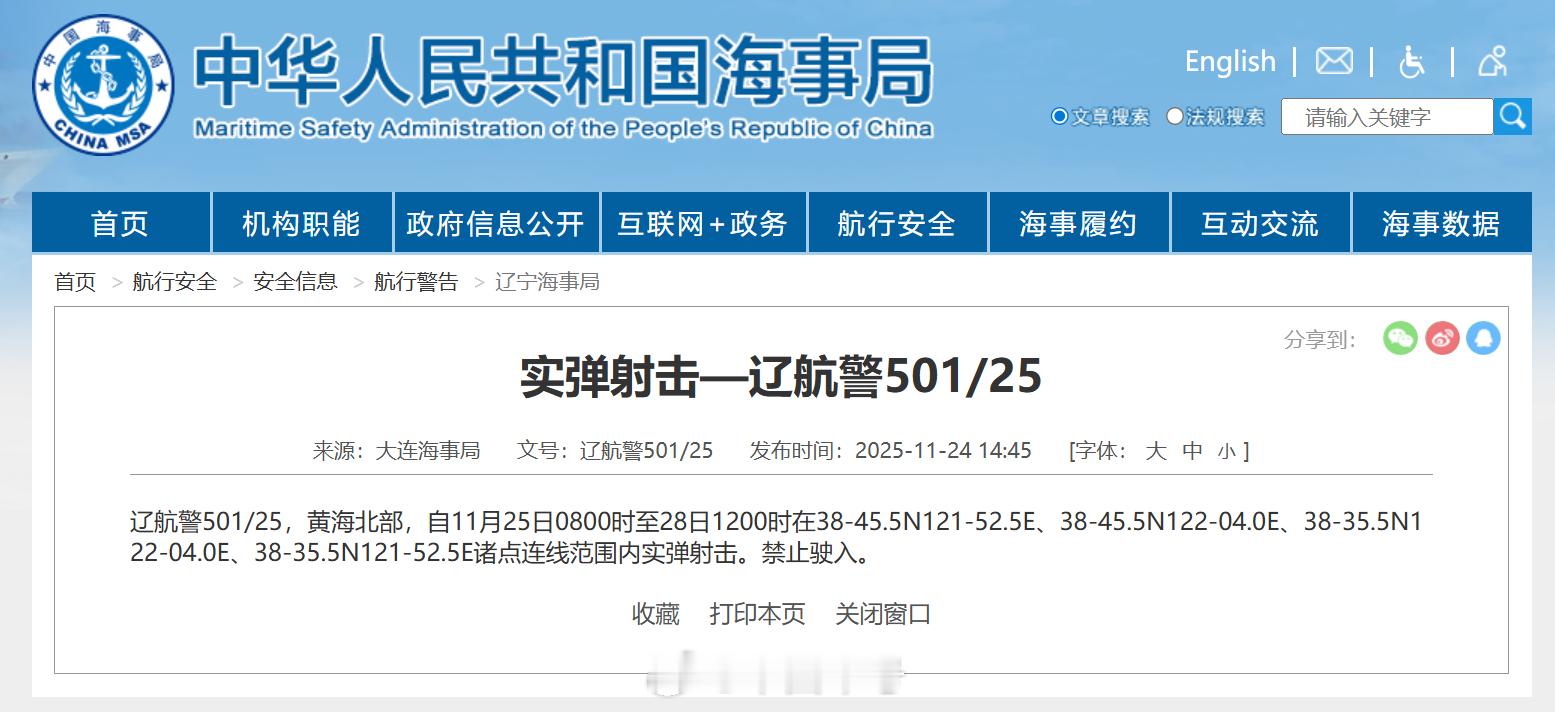Open the mail envelope icon
This screenshot has height=712, width=1555.
coord(1334,61)
